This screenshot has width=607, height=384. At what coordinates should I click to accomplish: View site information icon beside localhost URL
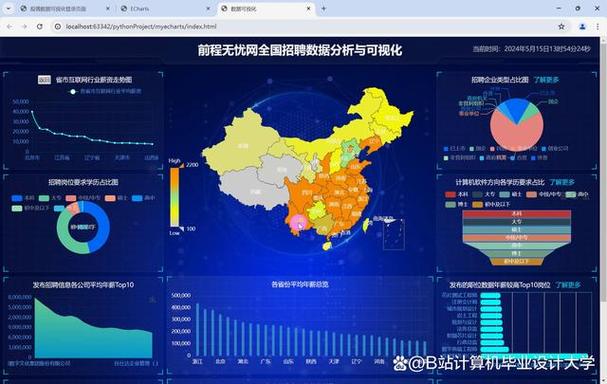(58, 26)
